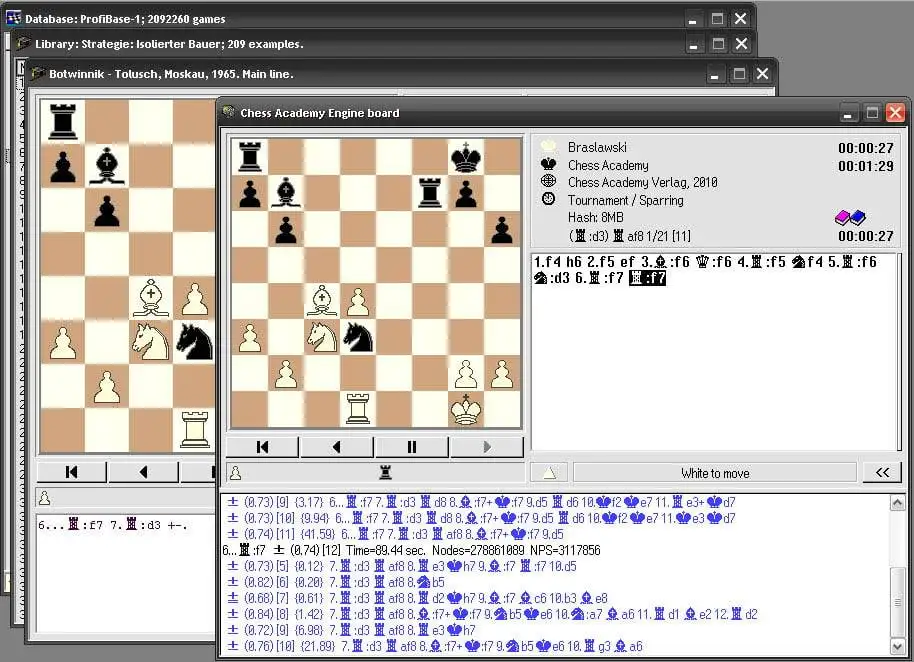The height and width of the screenshot is (662, 914).
Task: Click the globe icon for Chess Academy Verlag
Action: [546, 183]
